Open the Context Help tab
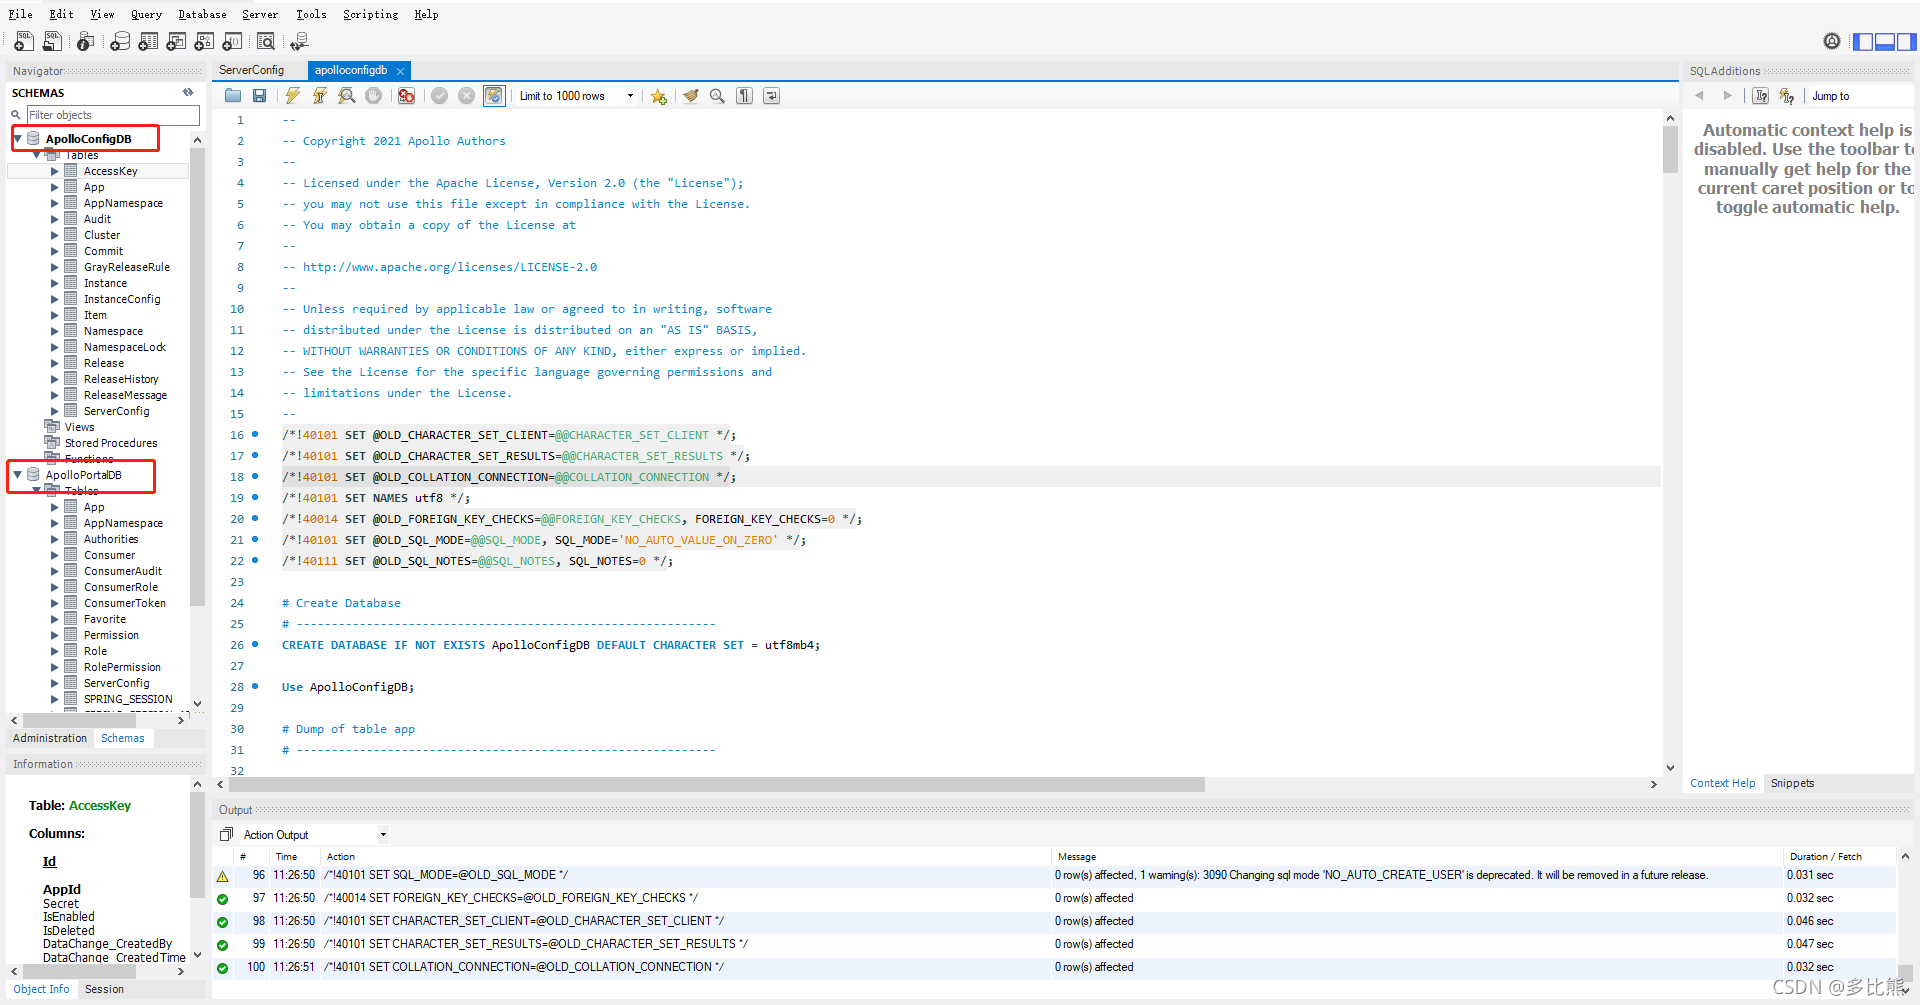 pos(1722,783)
